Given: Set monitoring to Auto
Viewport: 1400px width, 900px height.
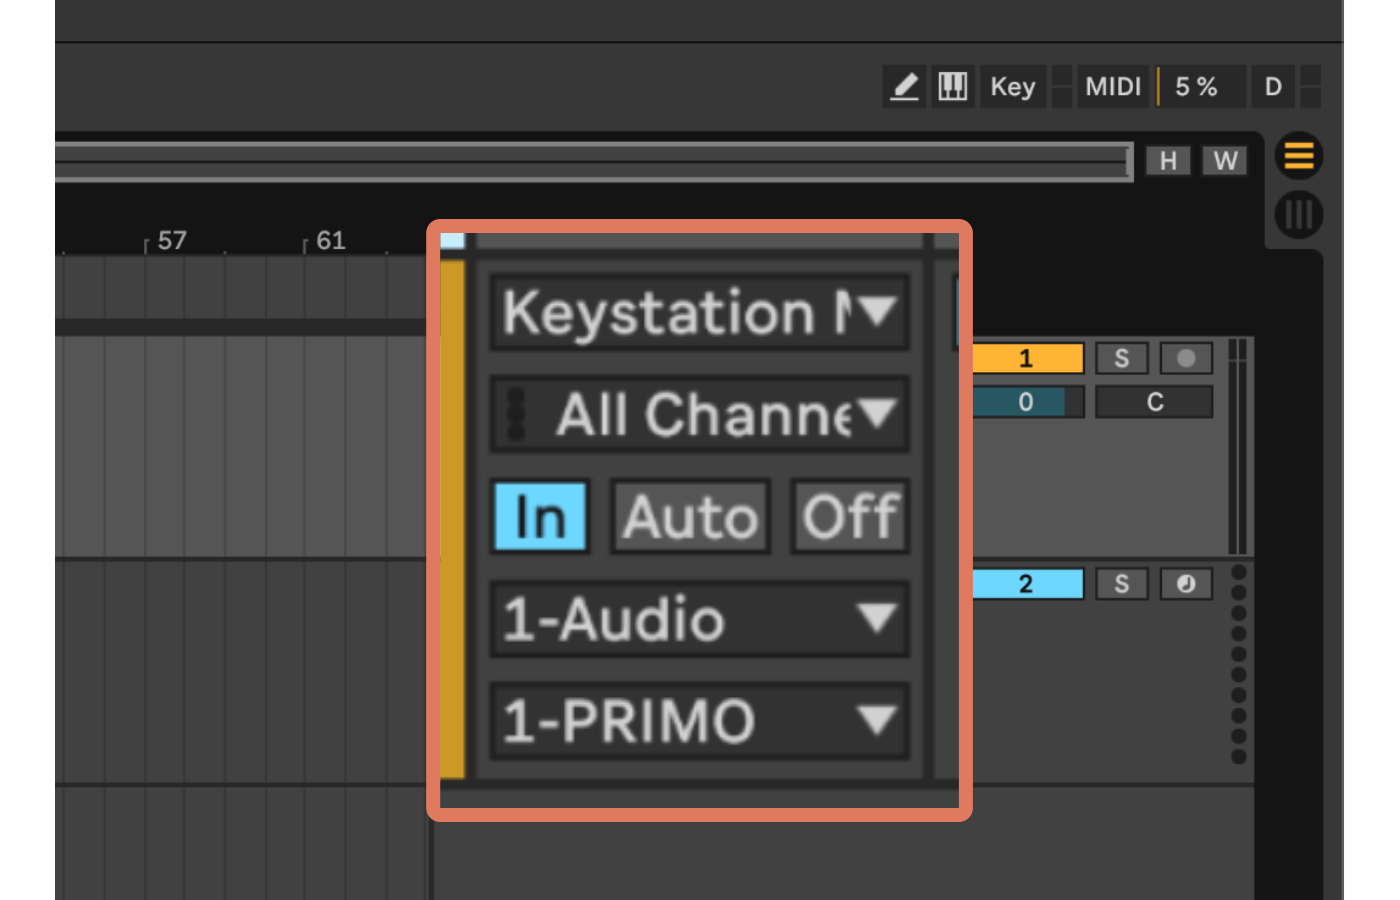Looking at the screenshot, I should point(690,516).
